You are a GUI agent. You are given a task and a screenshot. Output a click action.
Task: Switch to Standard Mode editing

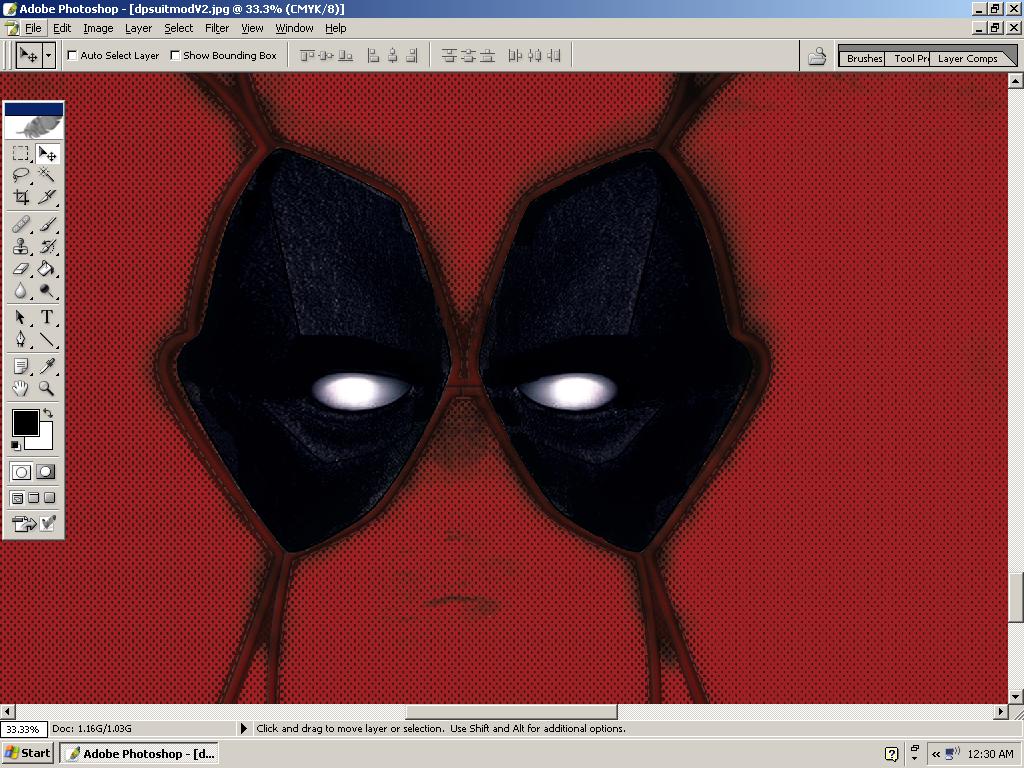(x=21, y=472)
